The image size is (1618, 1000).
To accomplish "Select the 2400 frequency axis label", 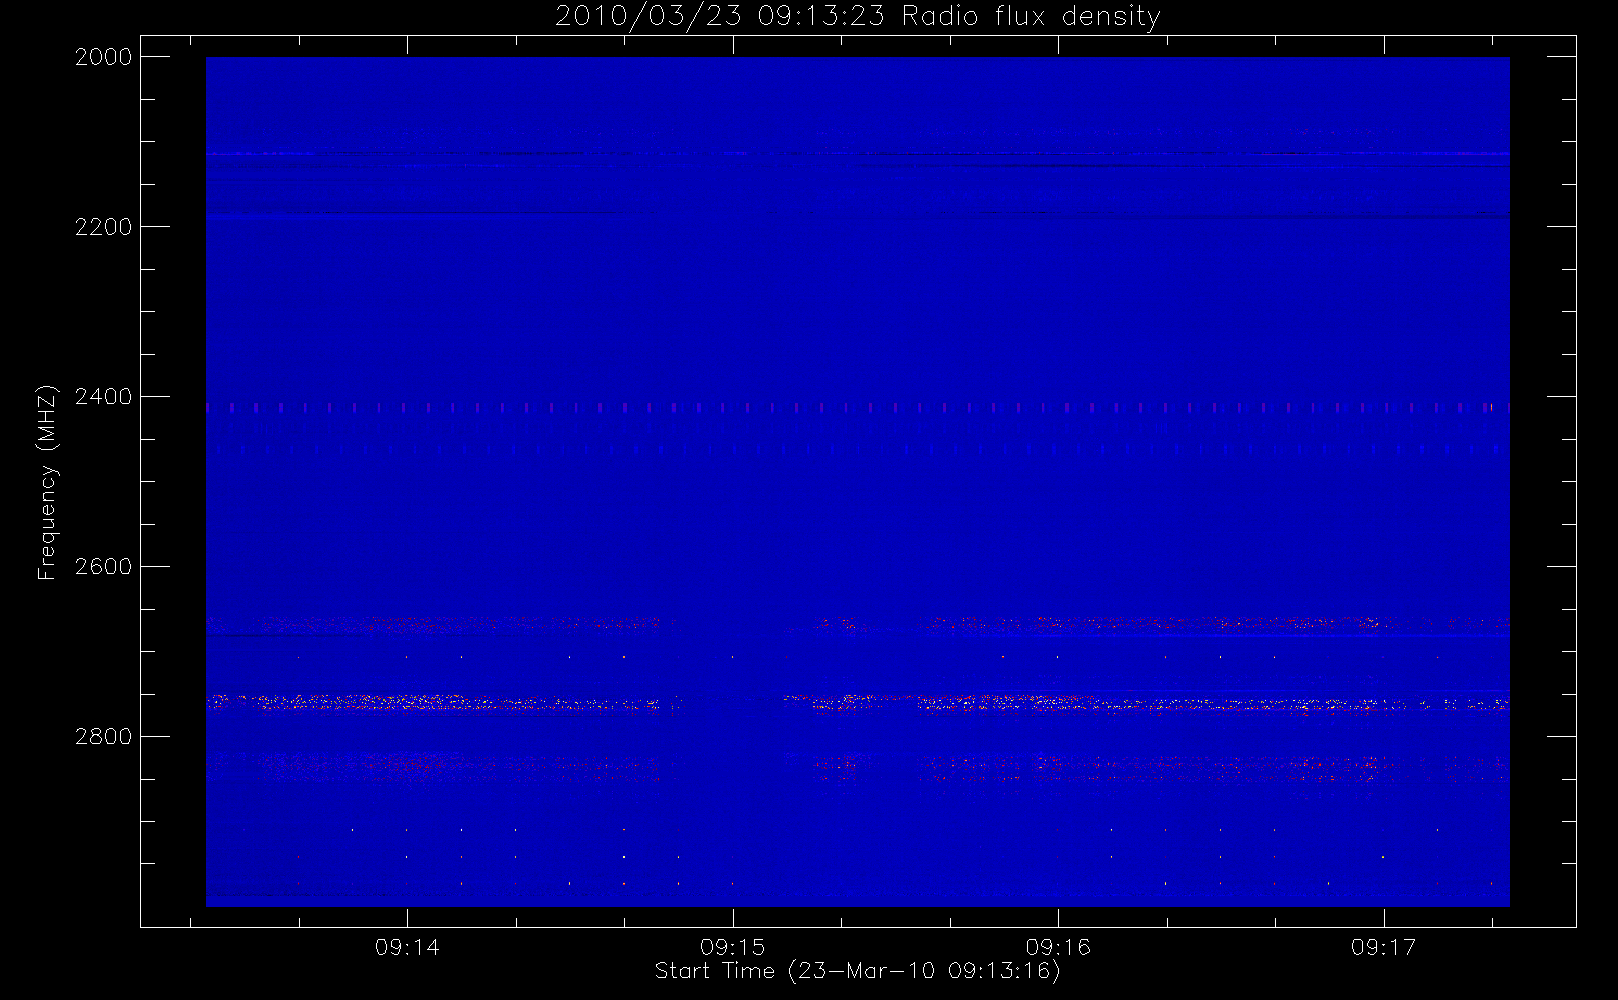I will pyautogui.click(x=104, y=397).
